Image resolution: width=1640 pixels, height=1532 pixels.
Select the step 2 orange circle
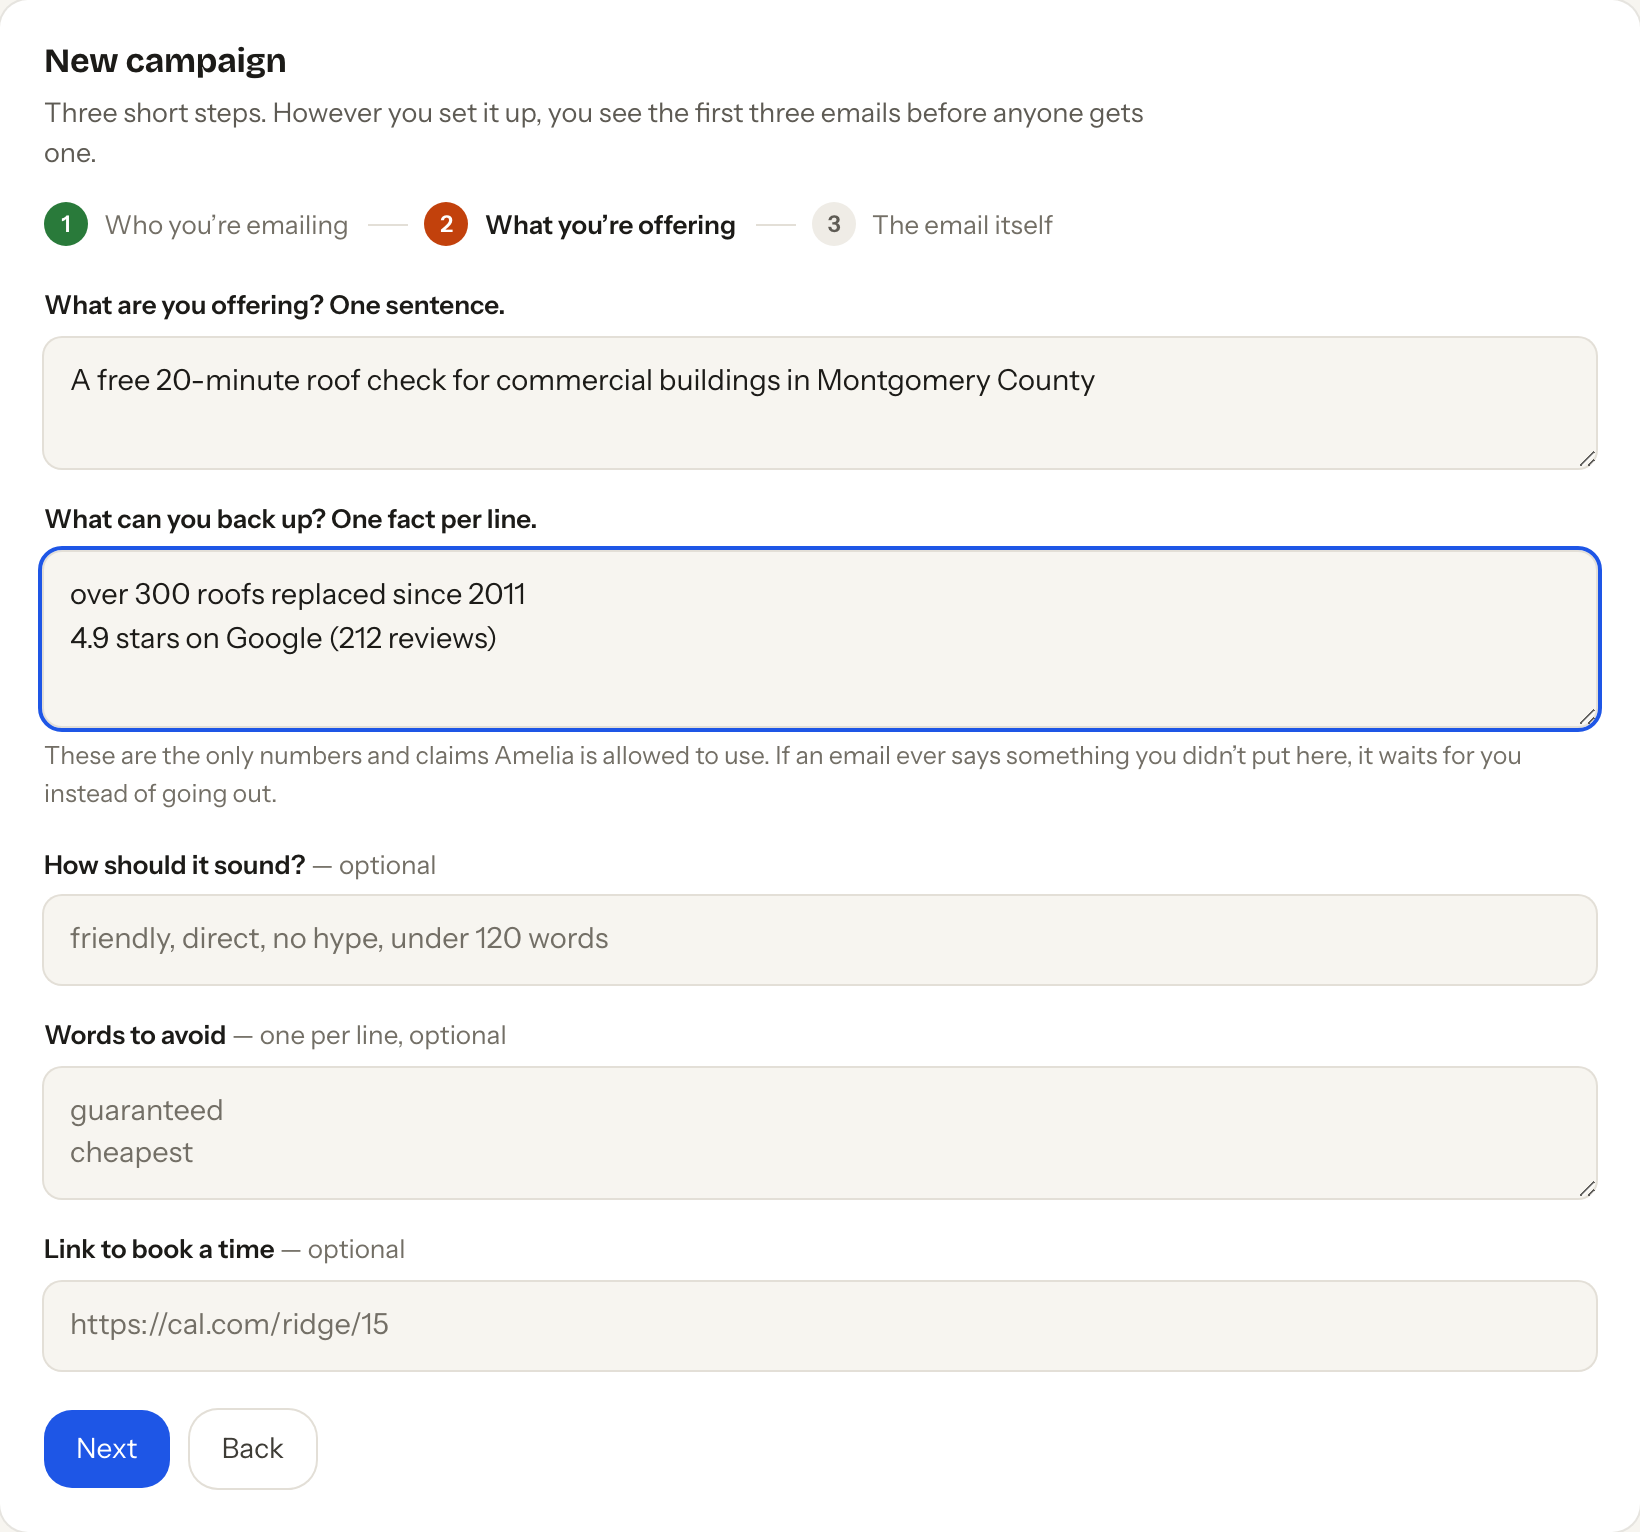446,224
